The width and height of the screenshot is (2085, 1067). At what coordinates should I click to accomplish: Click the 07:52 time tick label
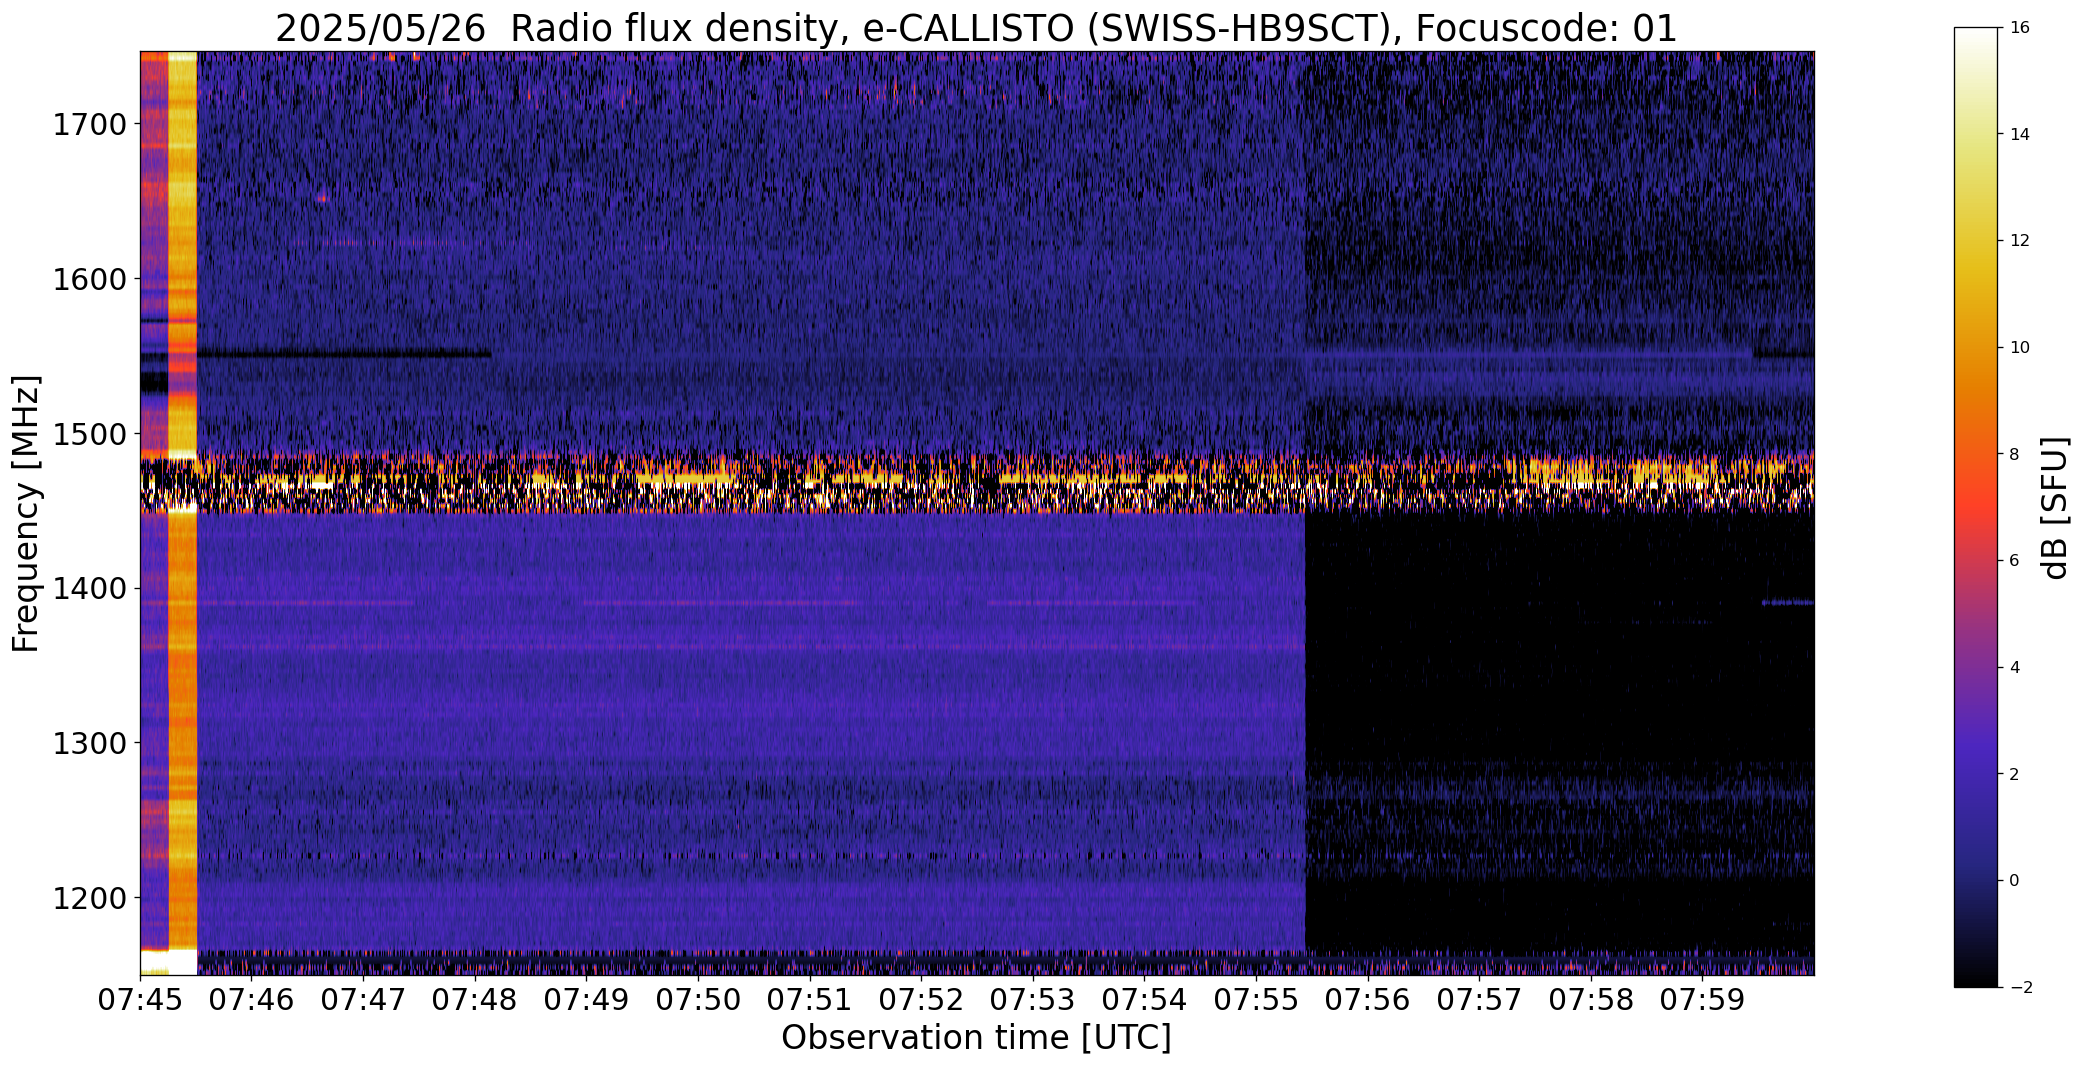[x=921, y=1000]
